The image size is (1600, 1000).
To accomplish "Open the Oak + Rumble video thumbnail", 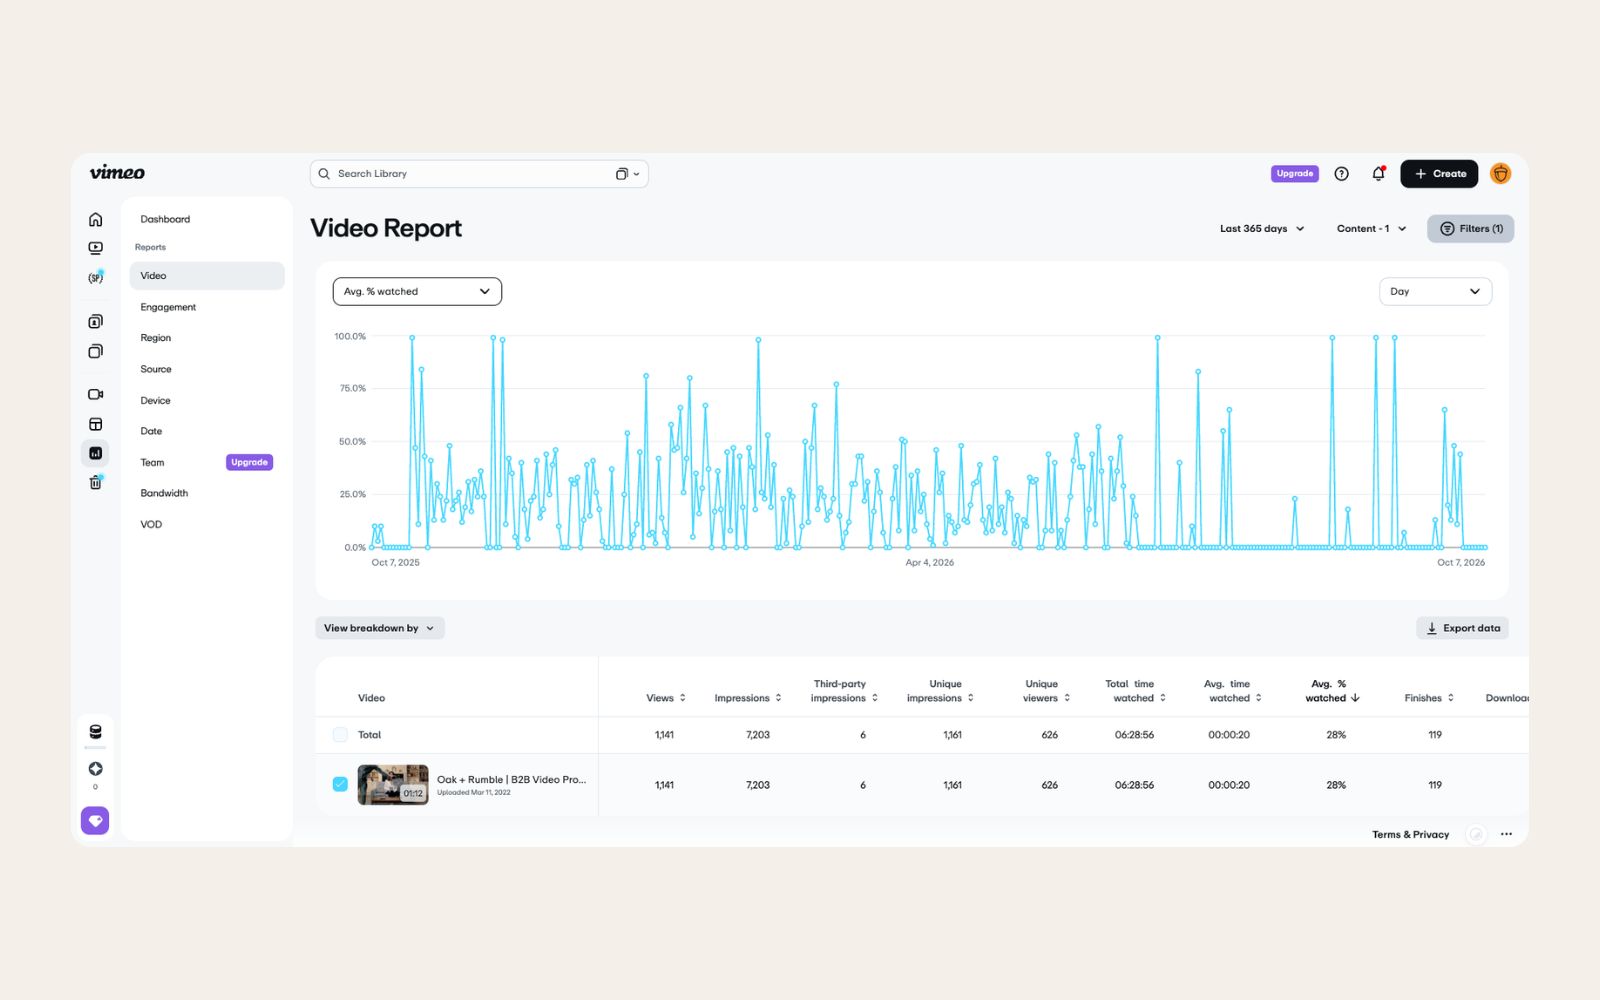I will [393, 785].
